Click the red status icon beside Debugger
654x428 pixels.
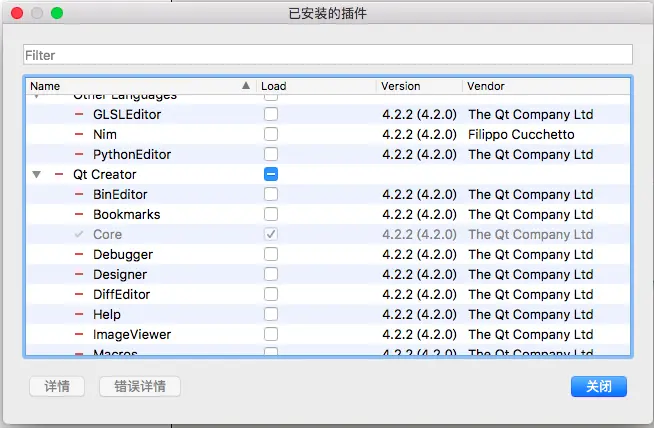point(79,254)
